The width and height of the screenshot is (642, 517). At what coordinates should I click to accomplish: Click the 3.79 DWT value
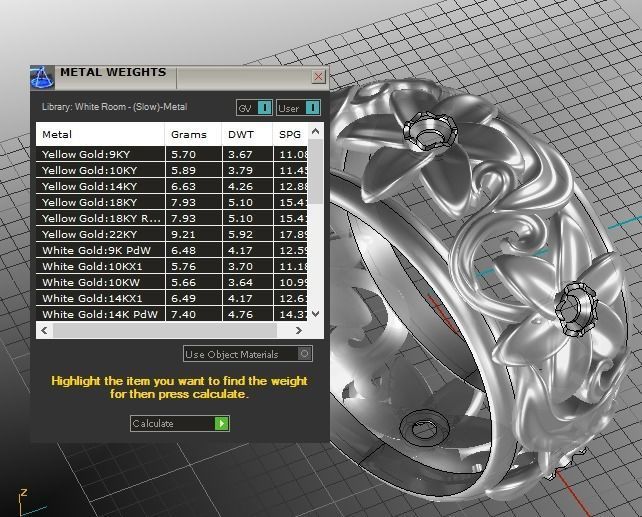click(x=240, y=170)
